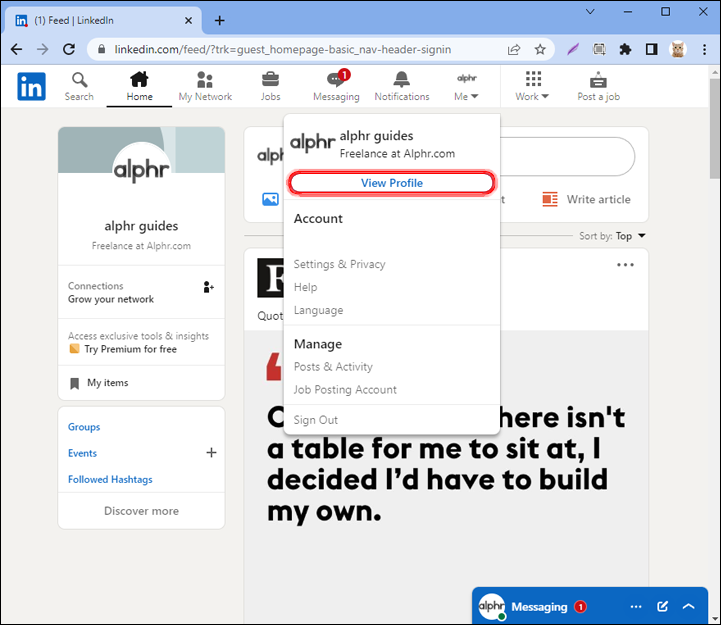Open the My Network icon
Screen dimensions: 721x625
(x=205, y=86)
